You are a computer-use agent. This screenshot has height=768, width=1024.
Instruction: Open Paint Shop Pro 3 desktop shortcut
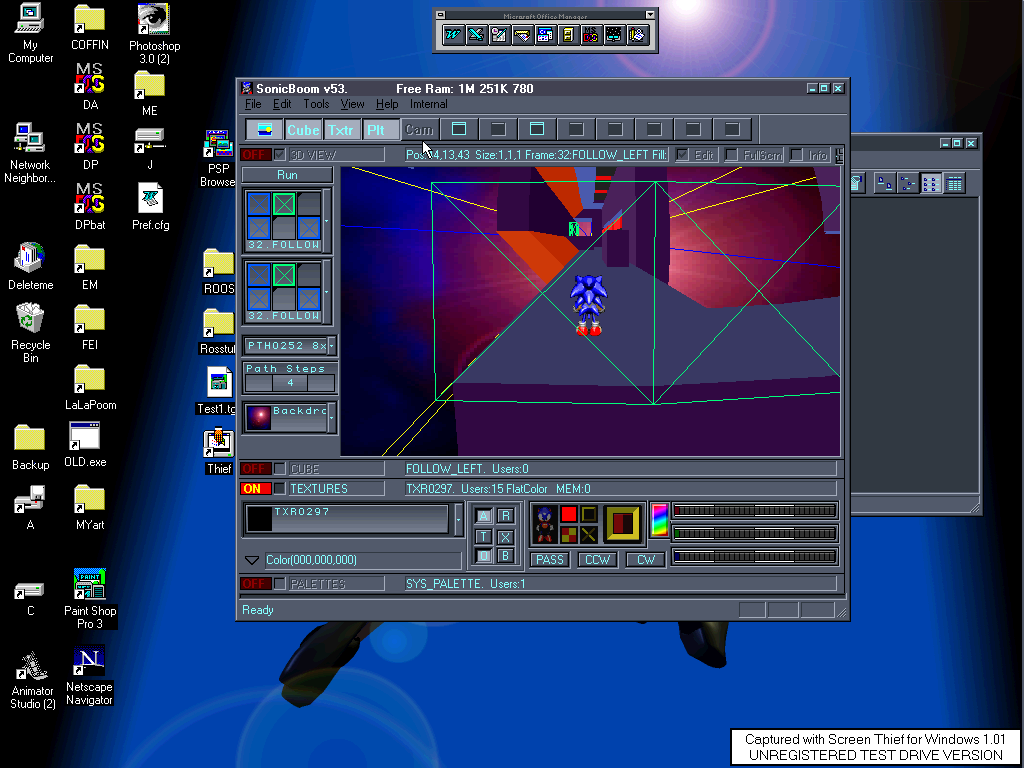click(x=90, y=599)
